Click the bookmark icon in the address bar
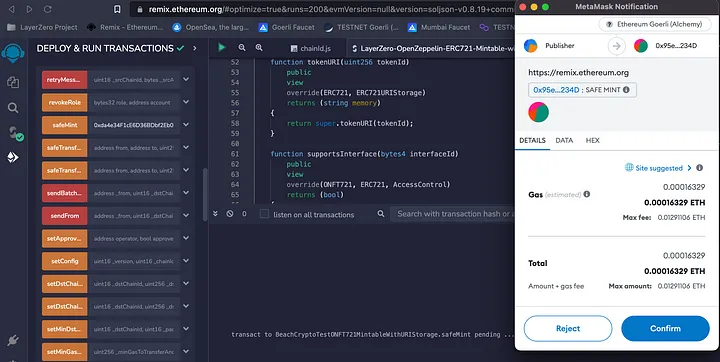720x362 pixels. coord(117,9)
